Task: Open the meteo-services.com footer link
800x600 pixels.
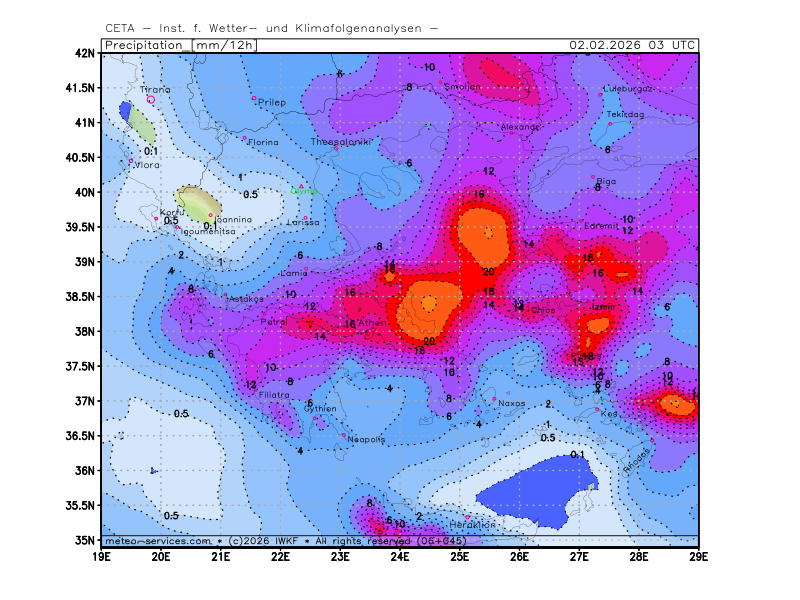Action: [x=158, y=540]
